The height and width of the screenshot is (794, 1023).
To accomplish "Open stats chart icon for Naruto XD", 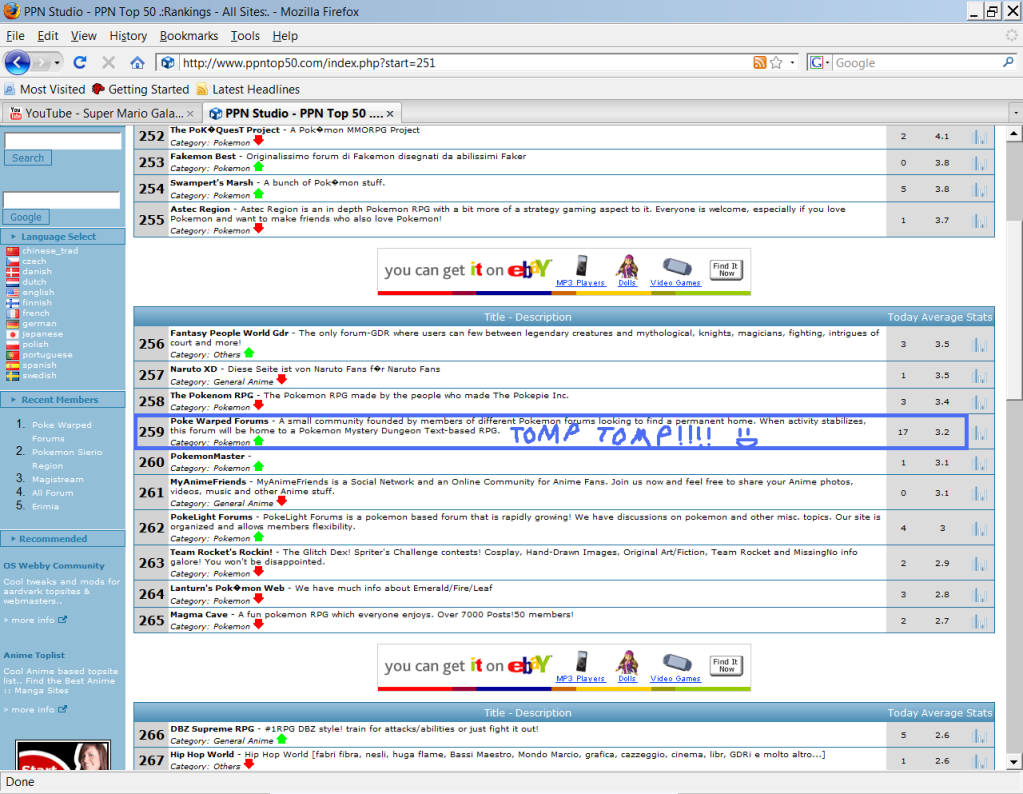I will 980,376.
